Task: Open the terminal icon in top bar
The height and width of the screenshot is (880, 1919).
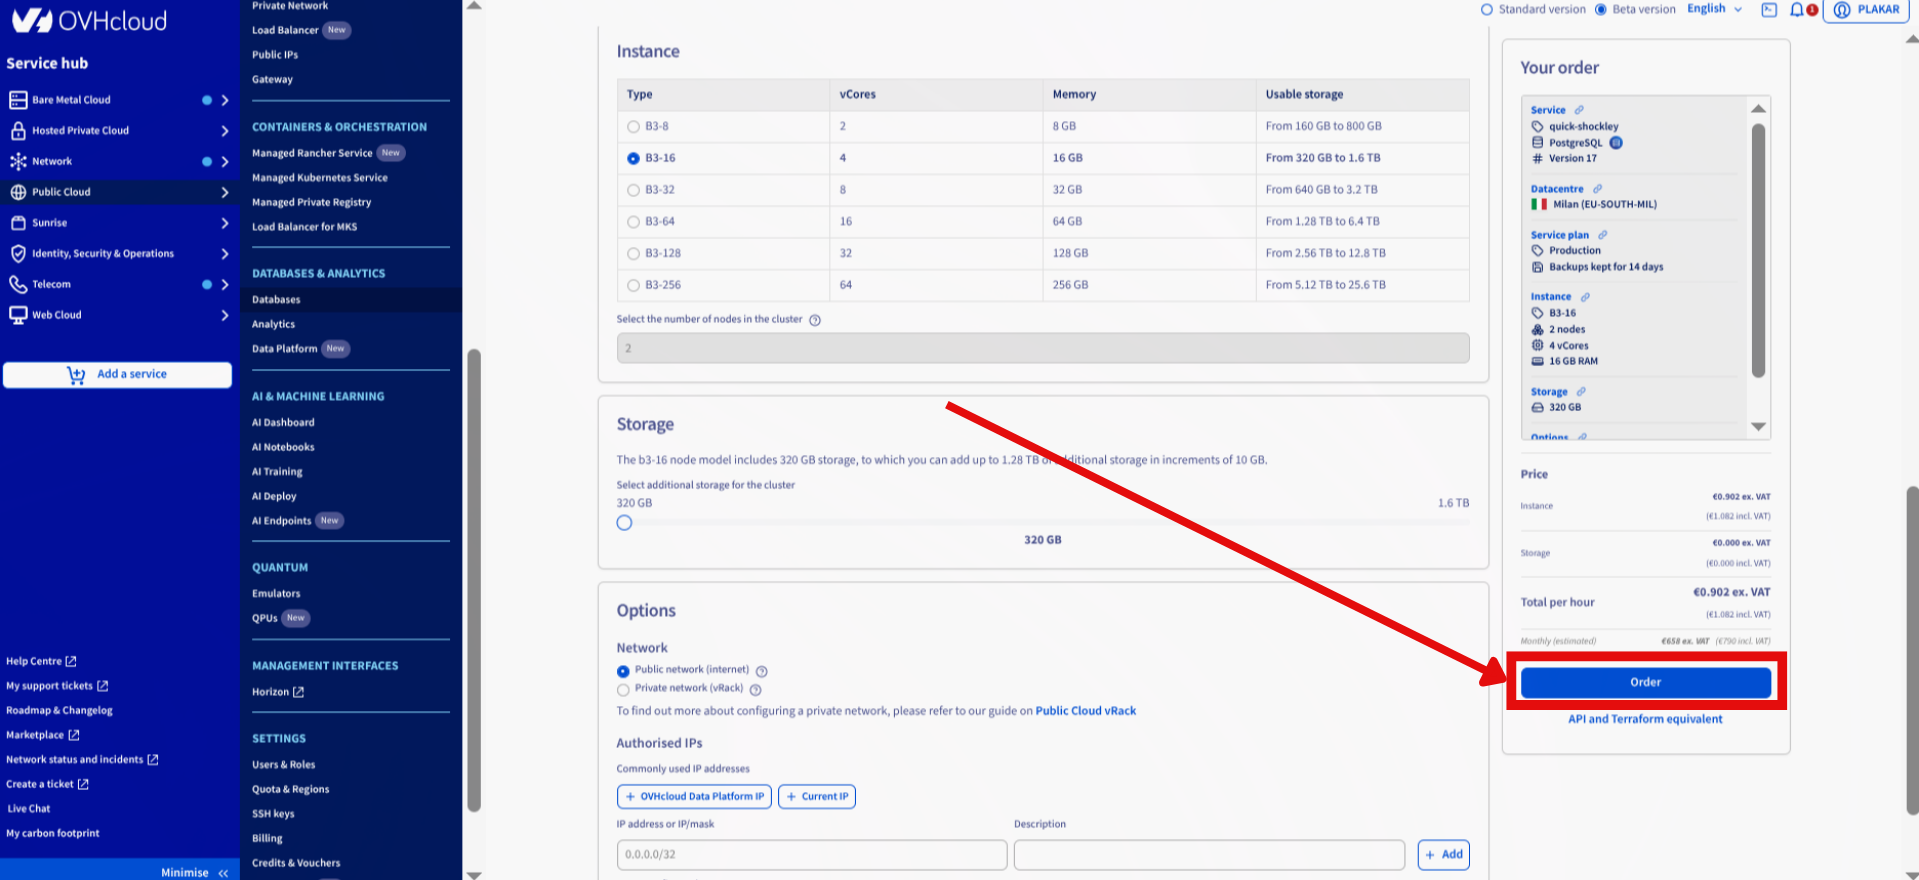Action: tap(1769, 10)
